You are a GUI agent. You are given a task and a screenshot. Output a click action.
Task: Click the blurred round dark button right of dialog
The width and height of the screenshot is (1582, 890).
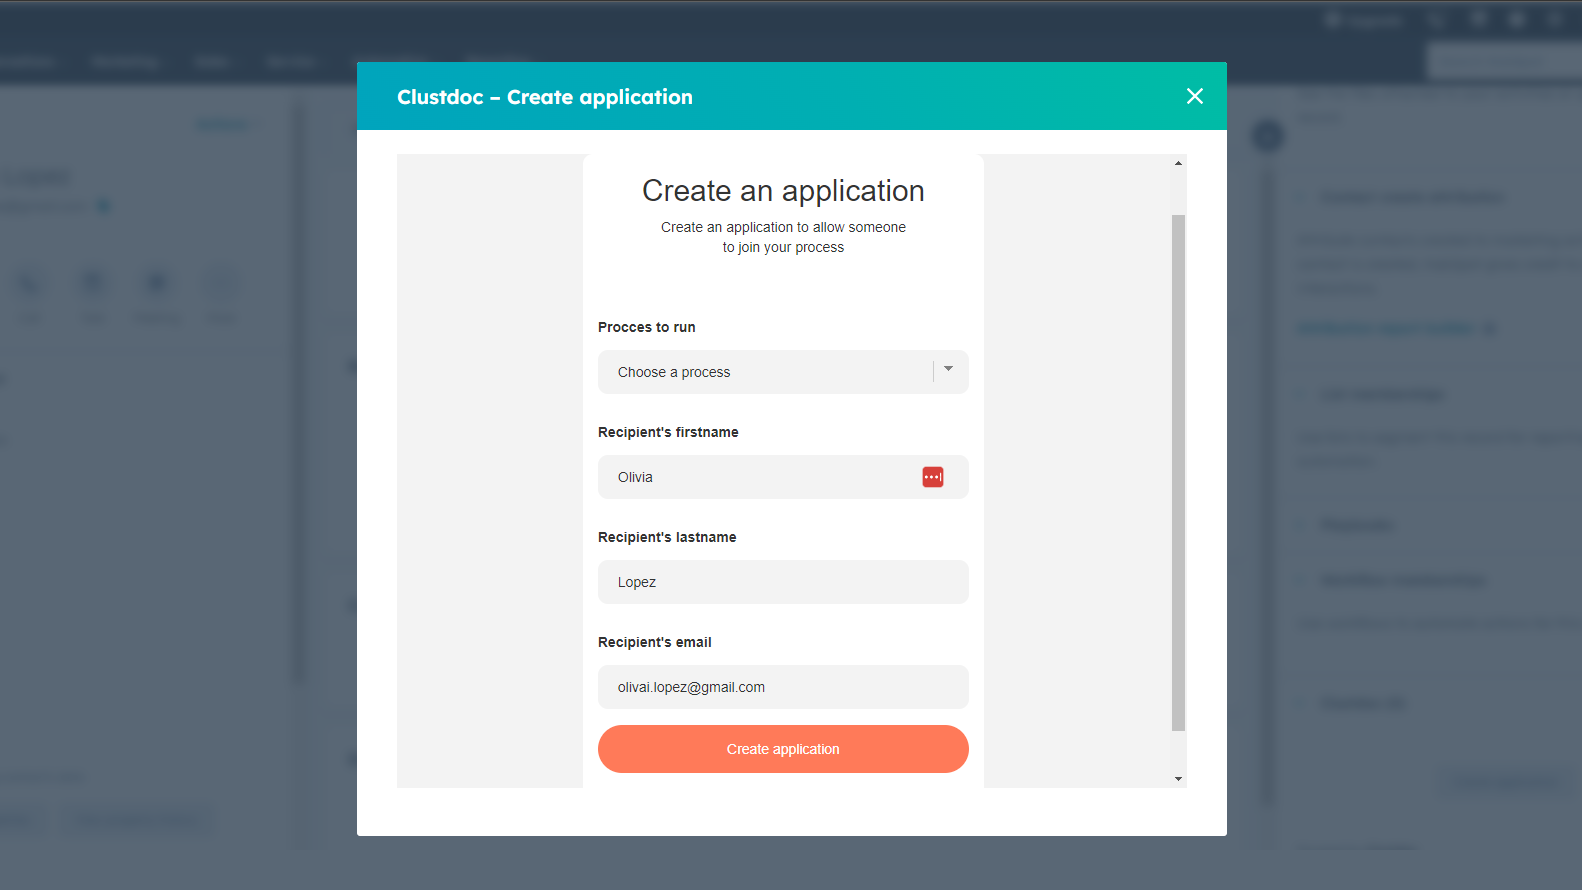1268,136
